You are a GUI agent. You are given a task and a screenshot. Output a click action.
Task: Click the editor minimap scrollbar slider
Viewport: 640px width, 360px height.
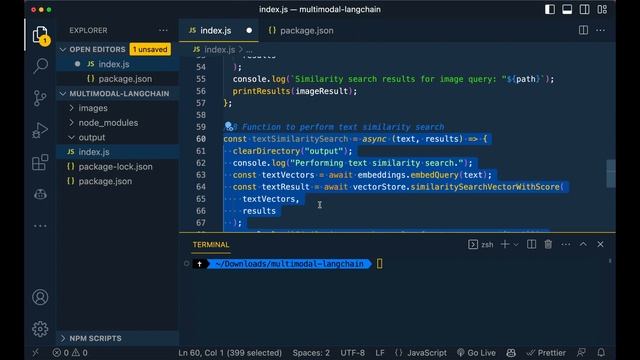[x=611, y=174]
